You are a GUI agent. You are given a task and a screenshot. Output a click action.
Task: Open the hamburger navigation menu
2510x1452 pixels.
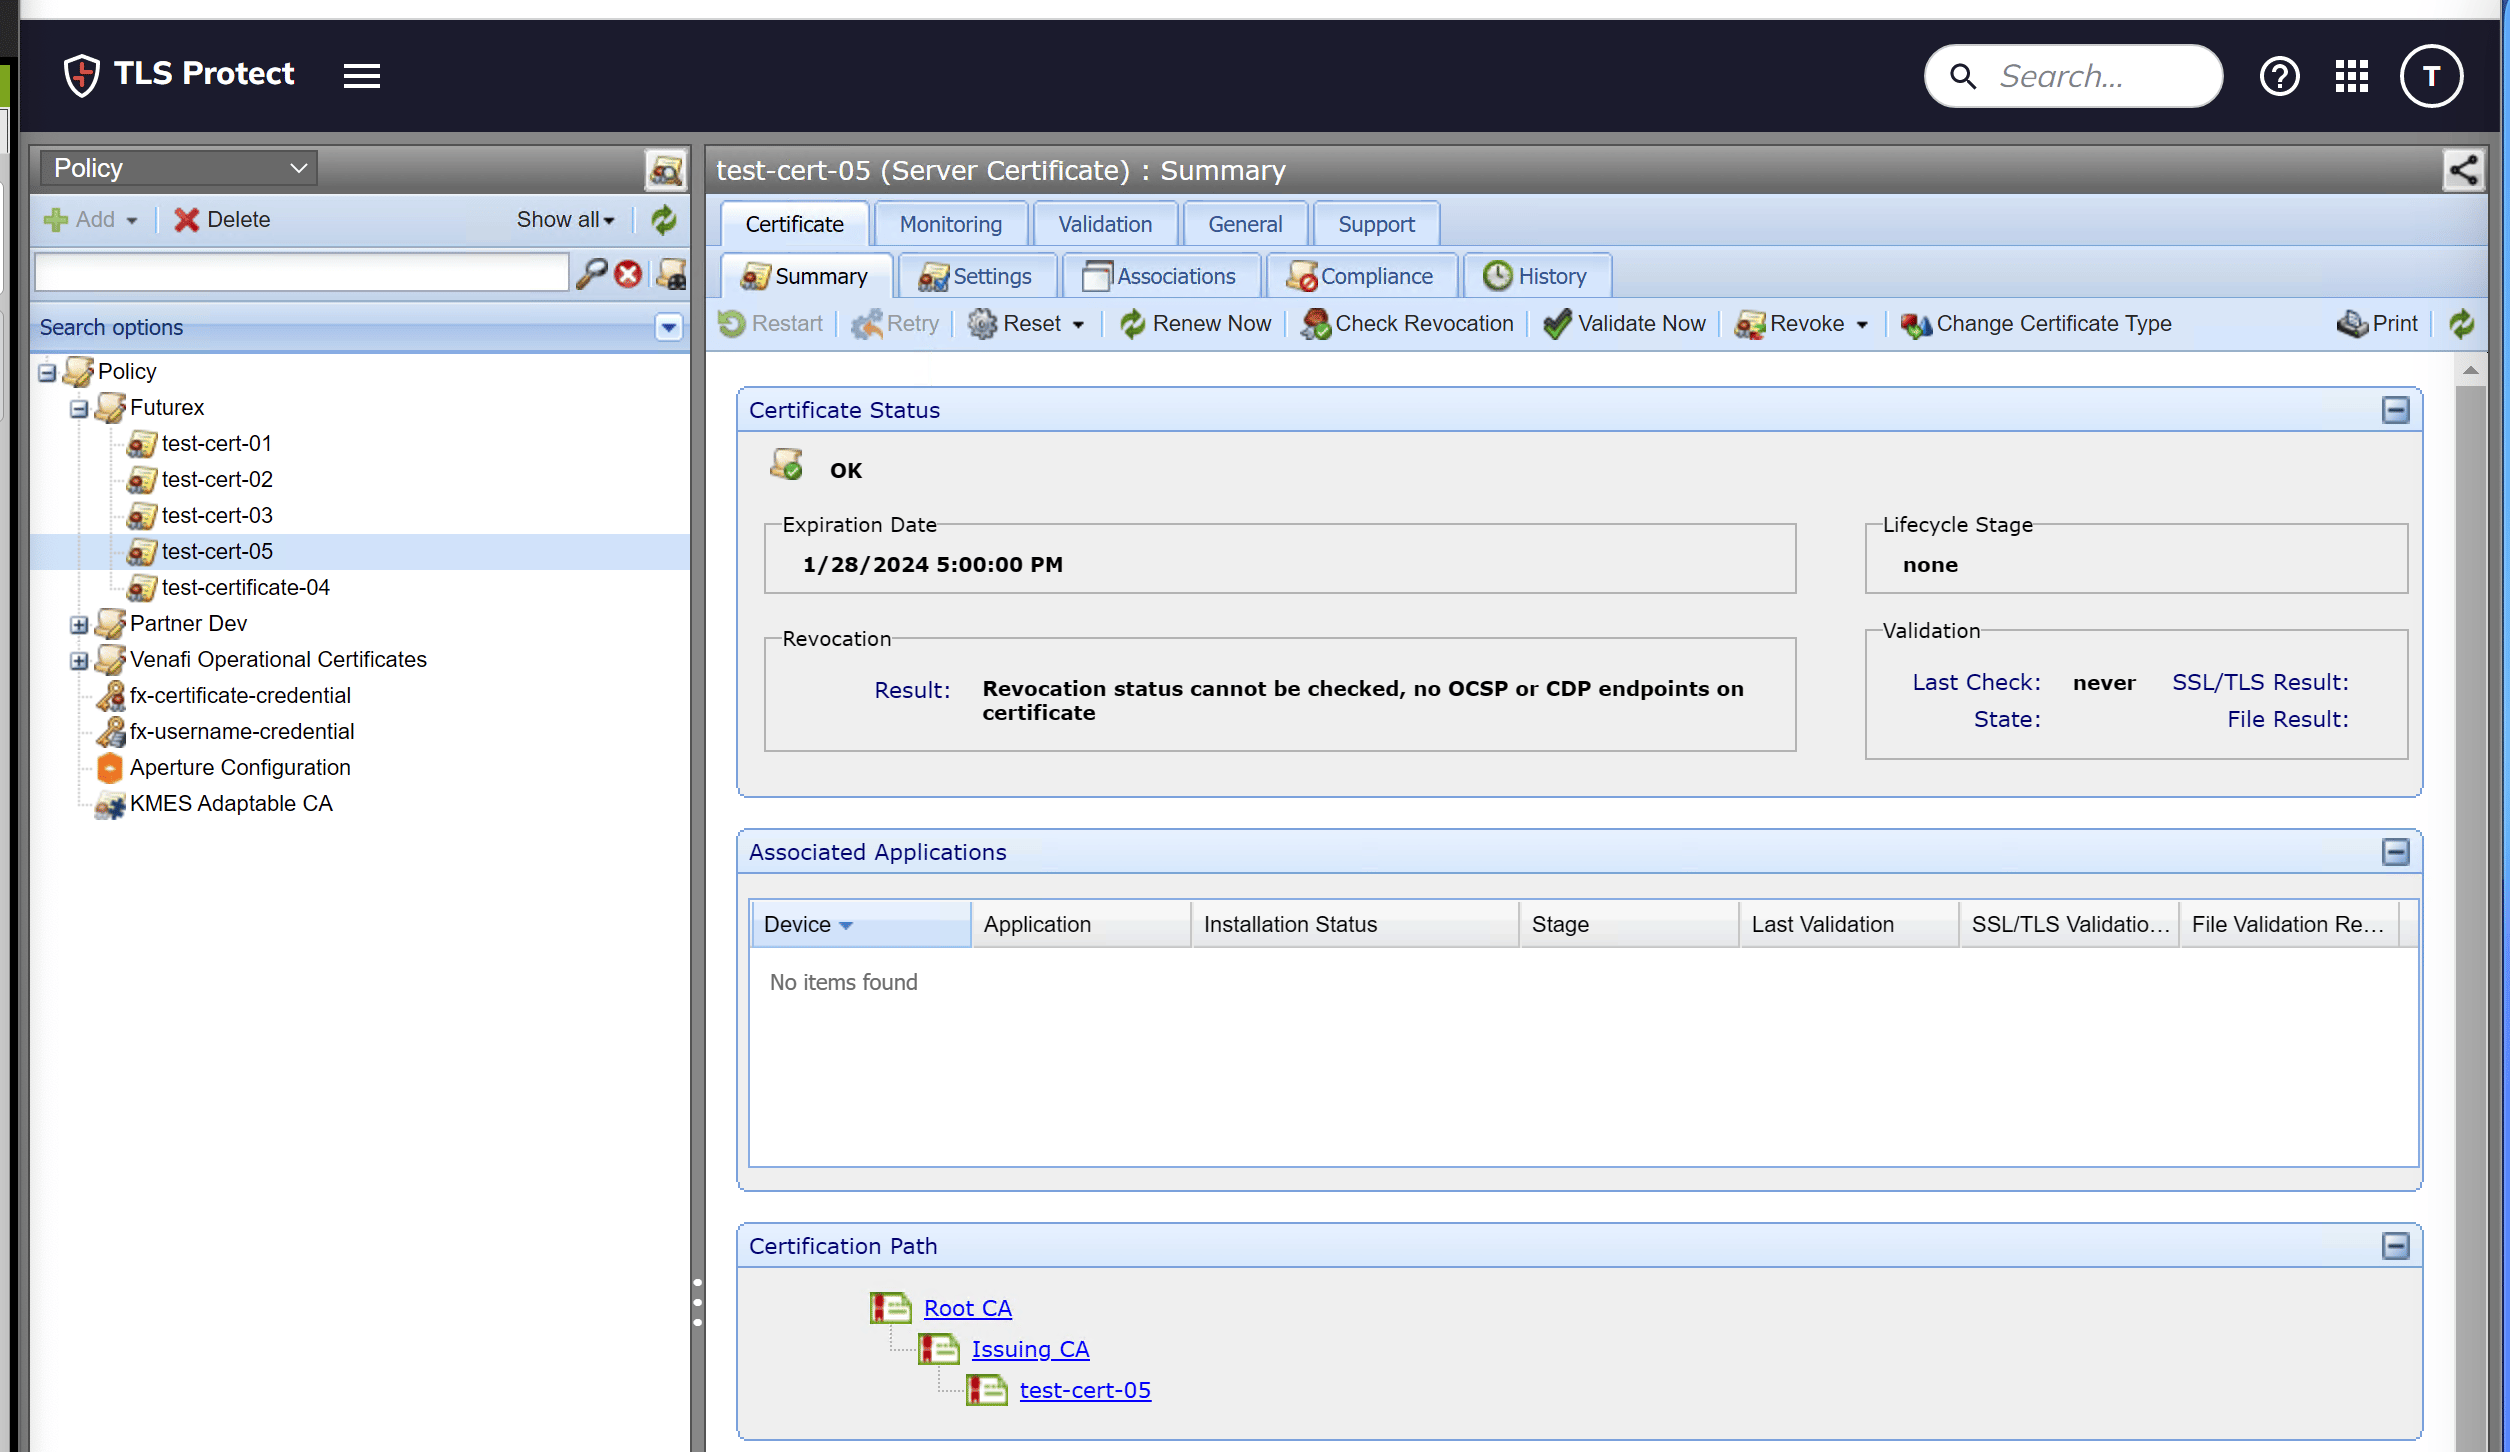[x=361, y=76]
